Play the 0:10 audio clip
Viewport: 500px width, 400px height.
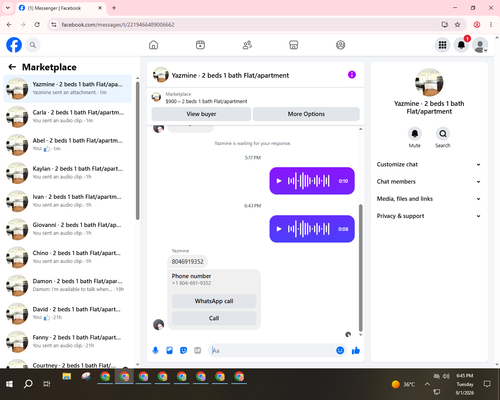[x=279, y=181]
